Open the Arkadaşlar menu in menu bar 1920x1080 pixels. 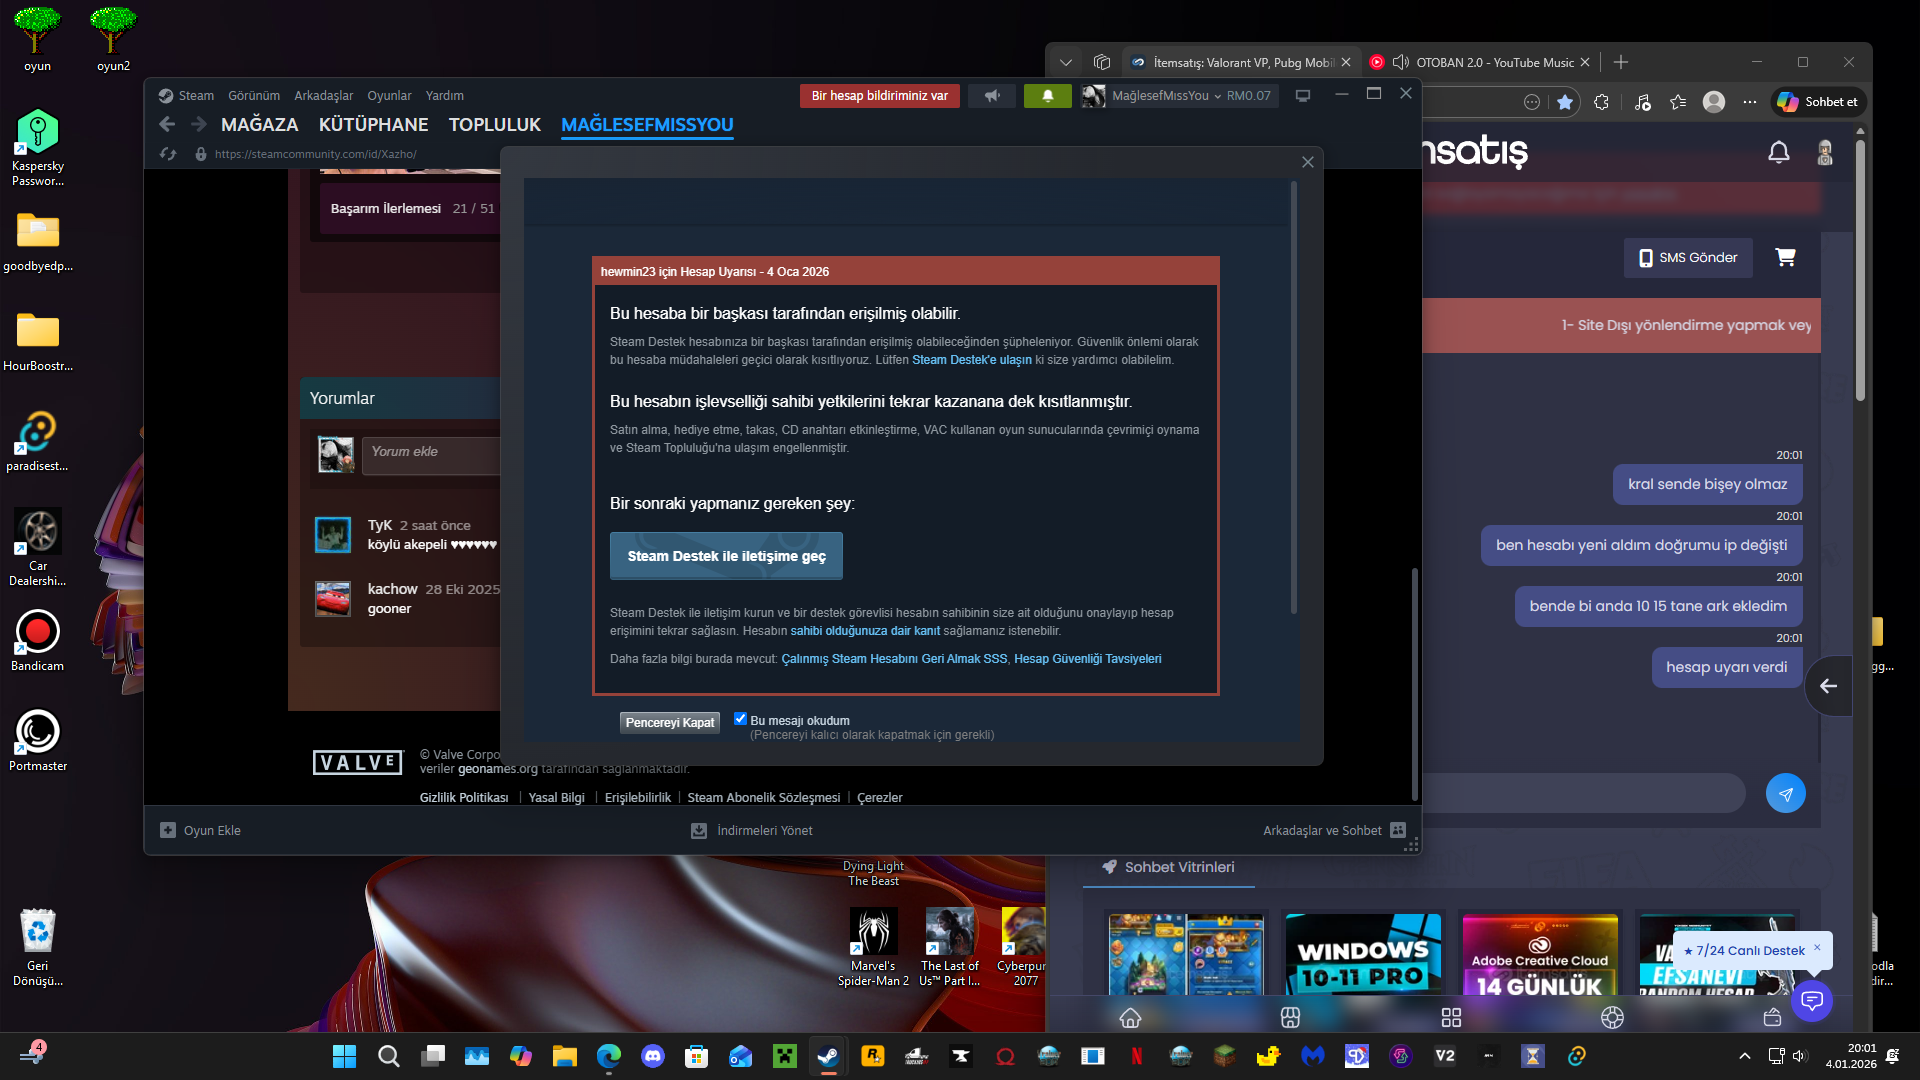click(324, 96)
